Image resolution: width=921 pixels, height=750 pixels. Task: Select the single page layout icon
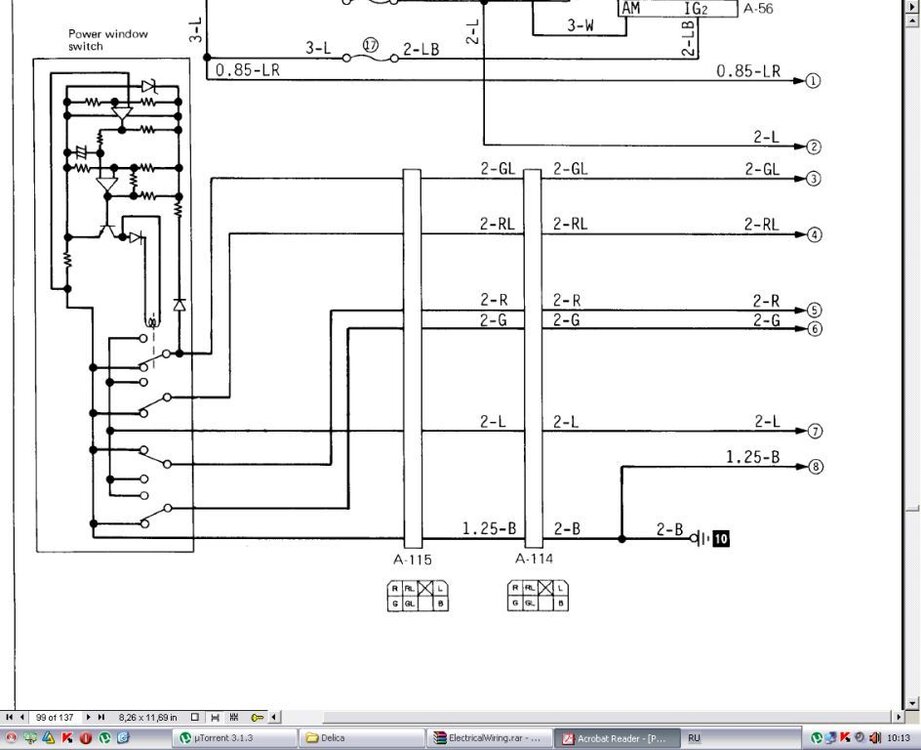click(196, 717)
